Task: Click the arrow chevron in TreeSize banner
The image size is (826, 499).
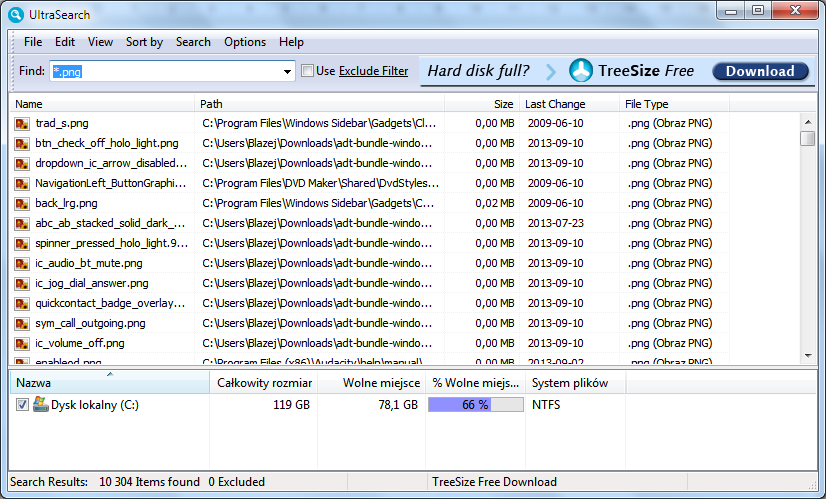Action: tap(550, 71)
